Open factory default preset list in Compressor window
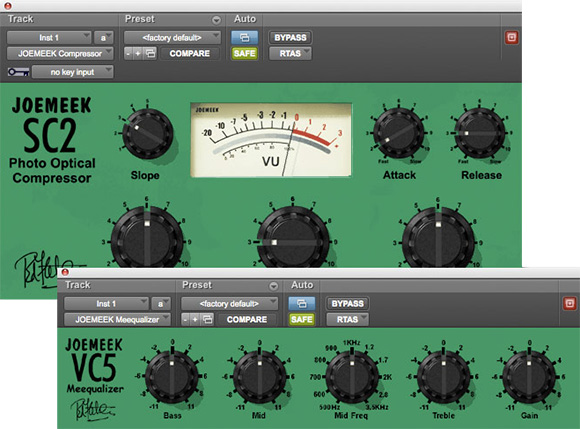 [x=172, y=37]
